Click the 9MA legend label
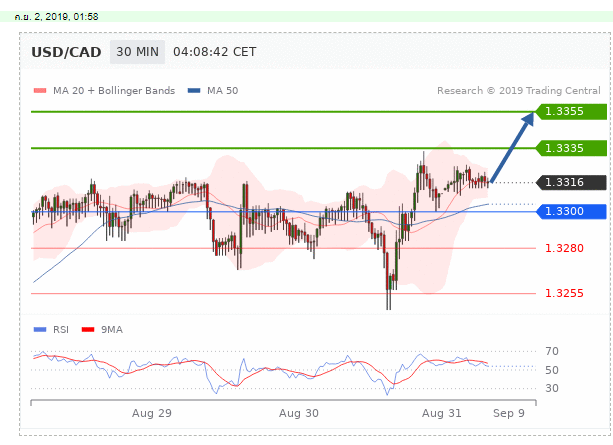 click(x=112, y=330)
